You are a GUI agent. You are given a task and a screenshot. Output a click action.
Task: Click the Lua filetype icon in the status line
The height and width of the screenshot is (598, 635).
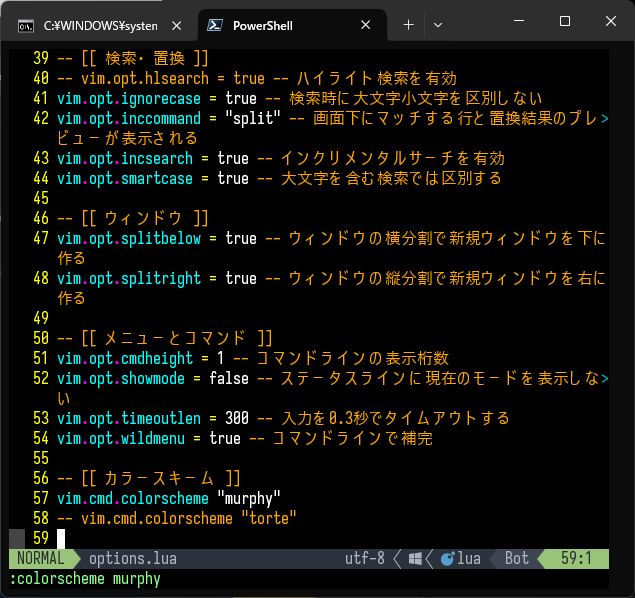point(449,559)
